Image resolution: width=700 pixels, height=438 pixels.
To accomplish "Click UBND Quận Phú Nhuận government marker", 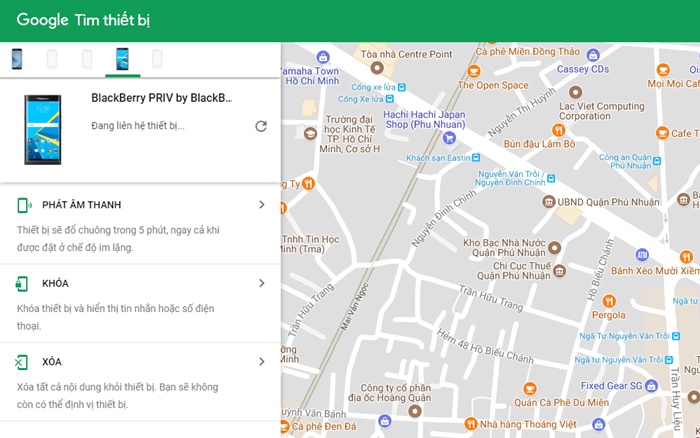I will click(549, 202).
